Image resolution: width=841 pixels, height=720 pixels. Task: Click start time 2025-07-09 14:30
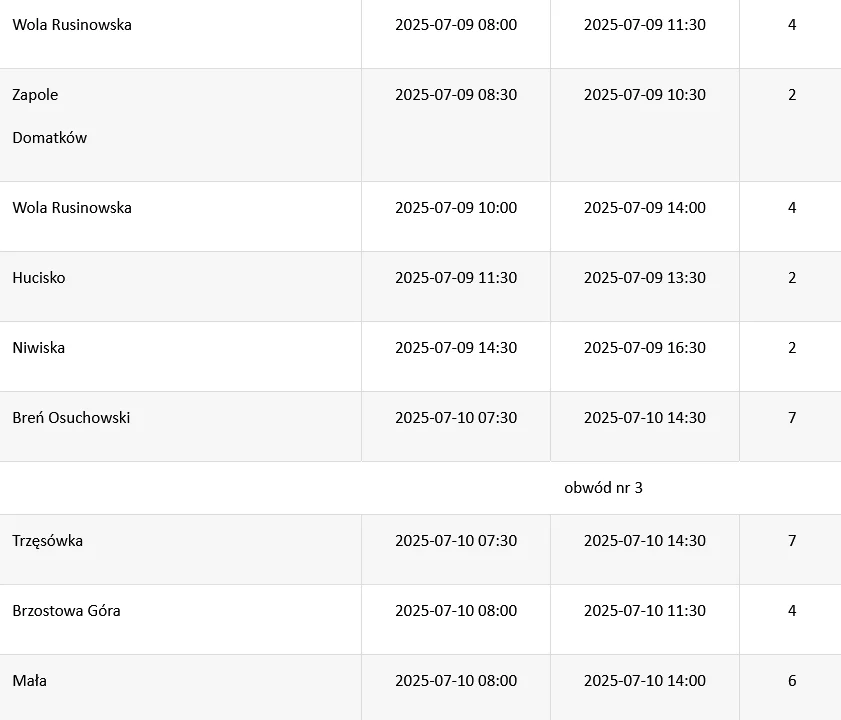pos(456,348)
